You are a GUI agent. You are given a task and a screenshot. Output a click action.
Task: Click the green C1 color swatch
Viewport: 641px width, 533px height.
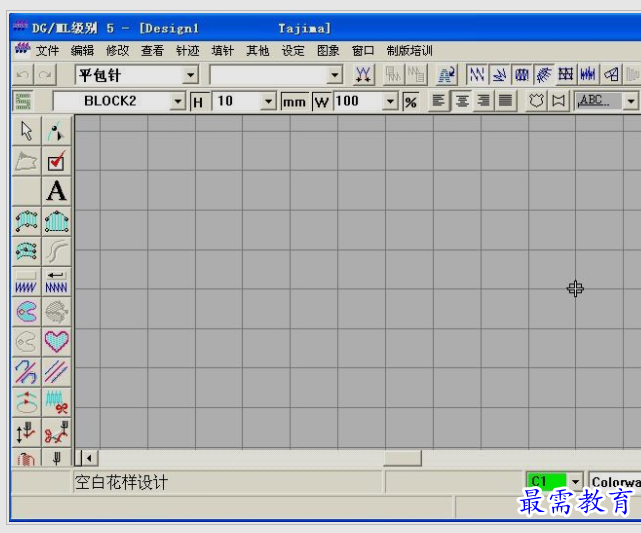click(x=547, y=481)
